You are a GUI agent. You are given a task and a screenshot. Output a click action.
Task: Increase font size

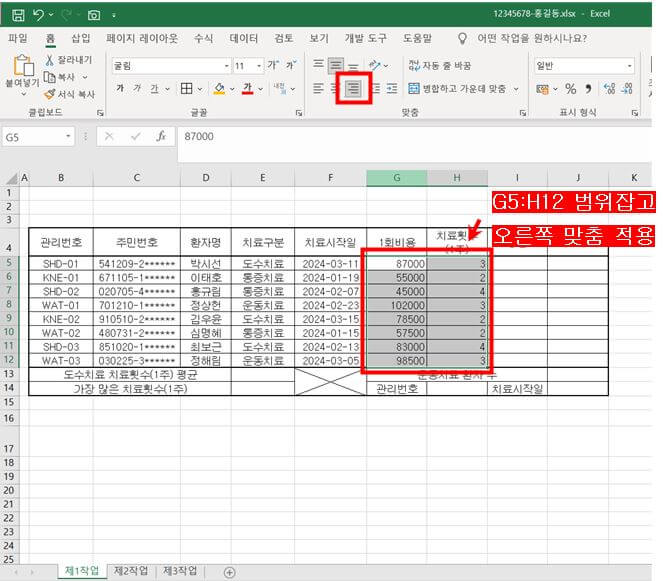click(272, 65)
